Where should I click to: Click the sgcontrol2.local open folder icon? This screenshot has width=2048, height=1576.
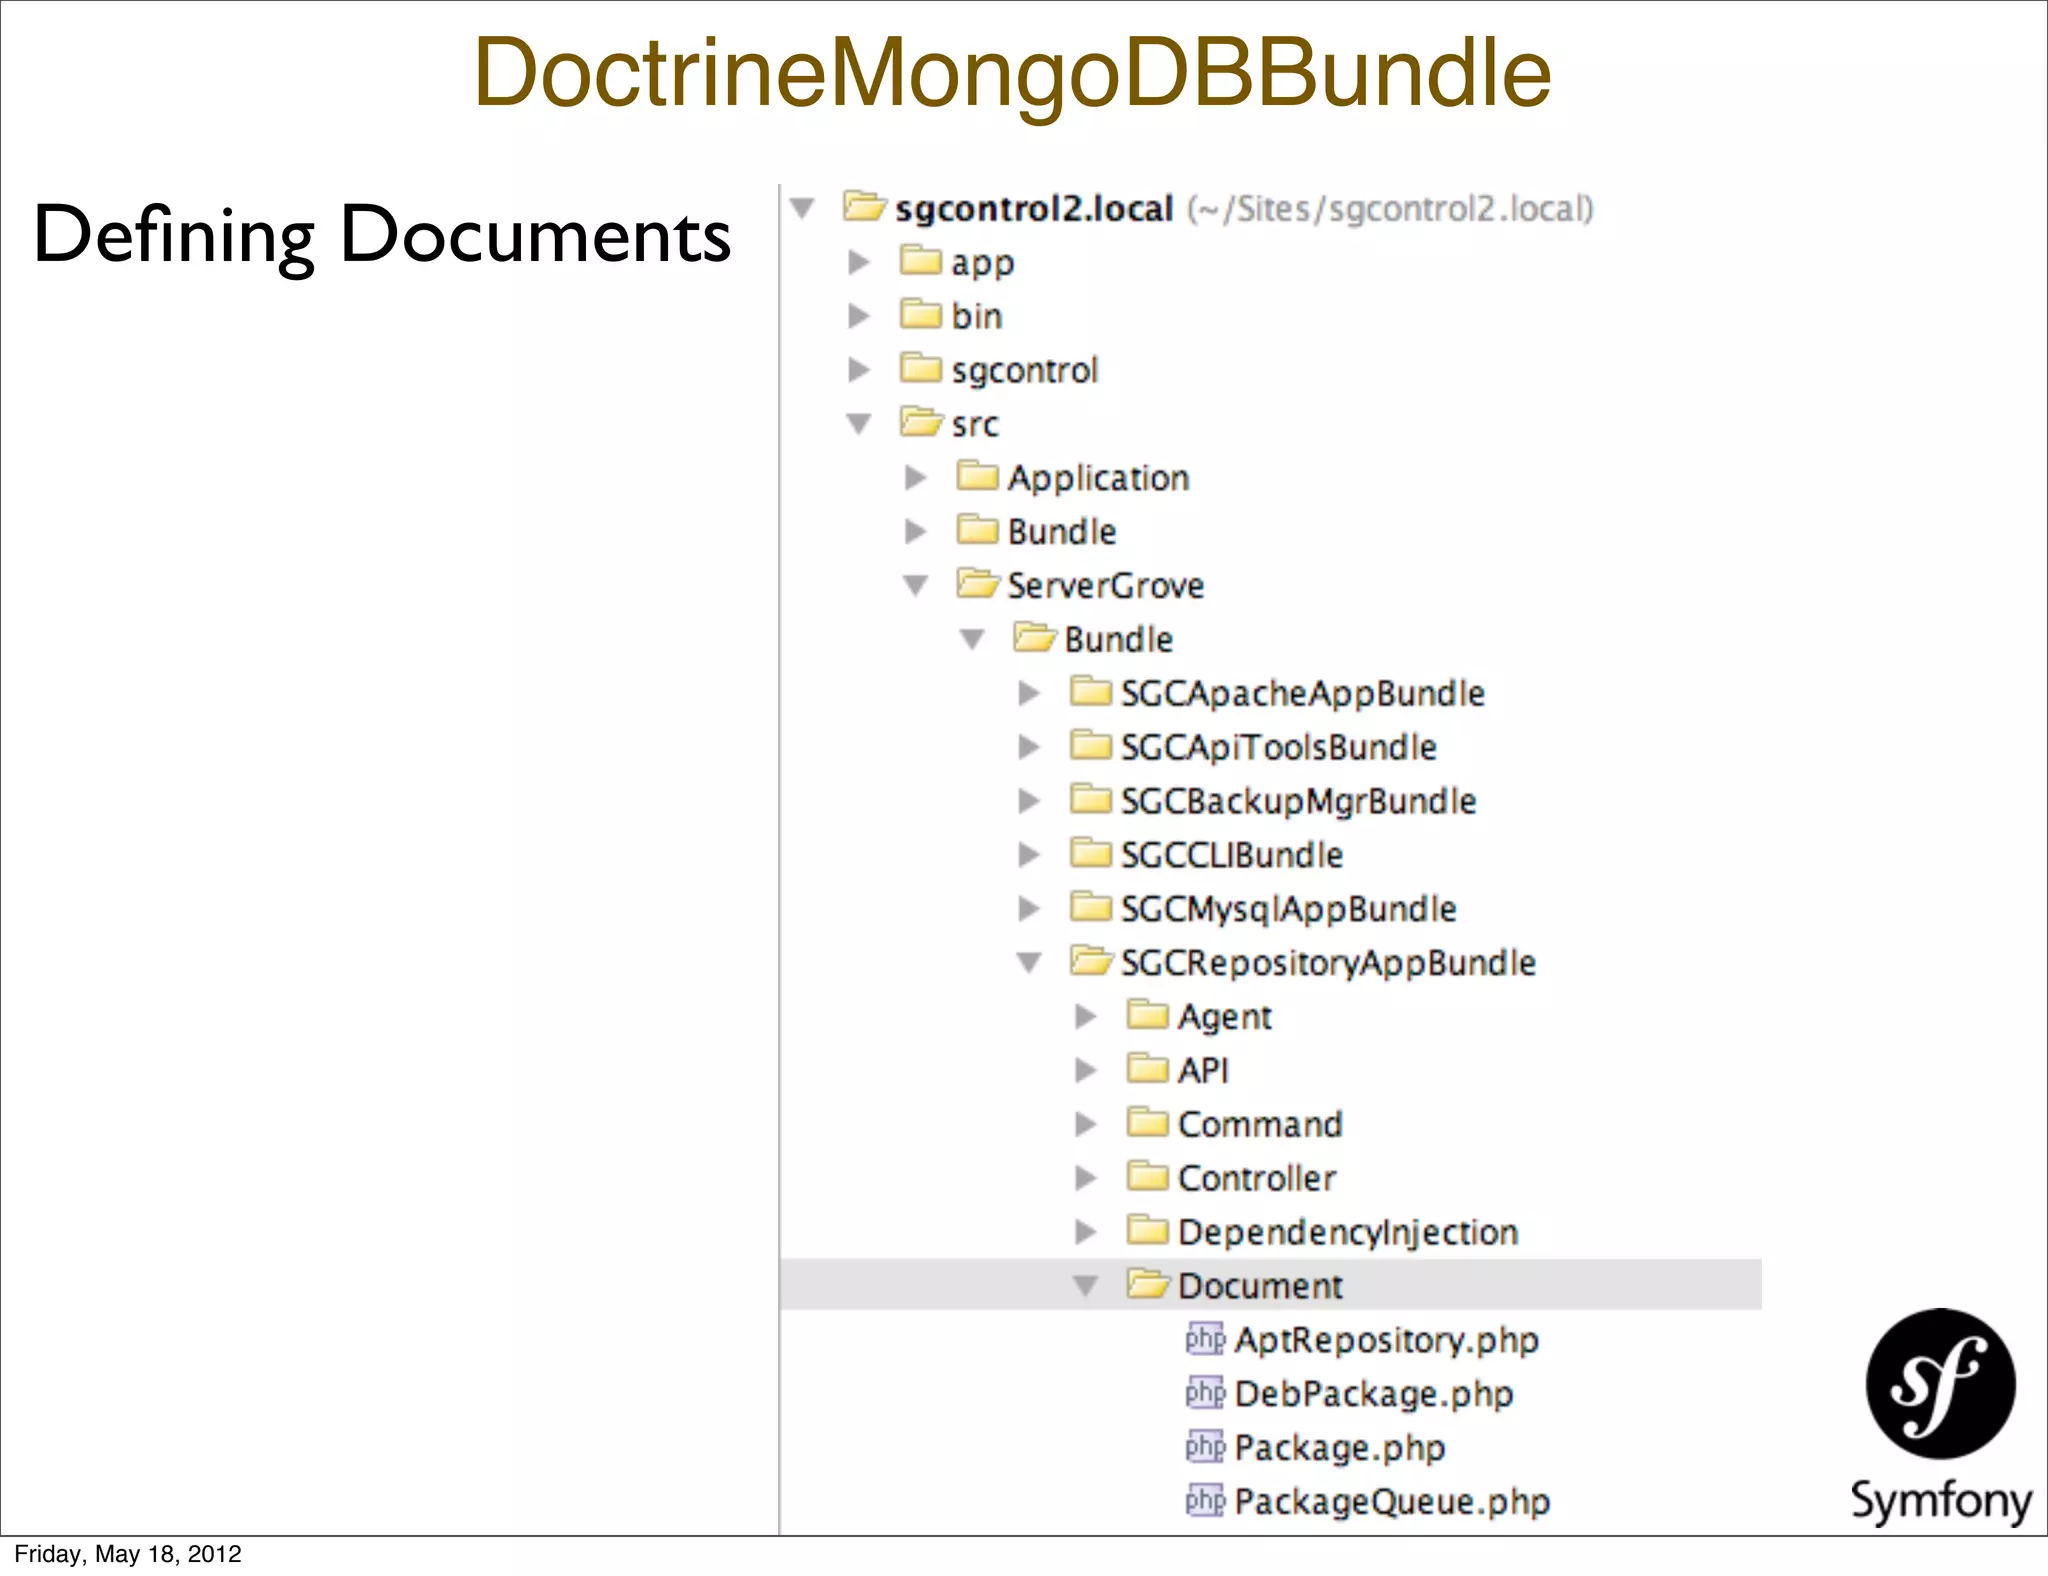point(864,206)
